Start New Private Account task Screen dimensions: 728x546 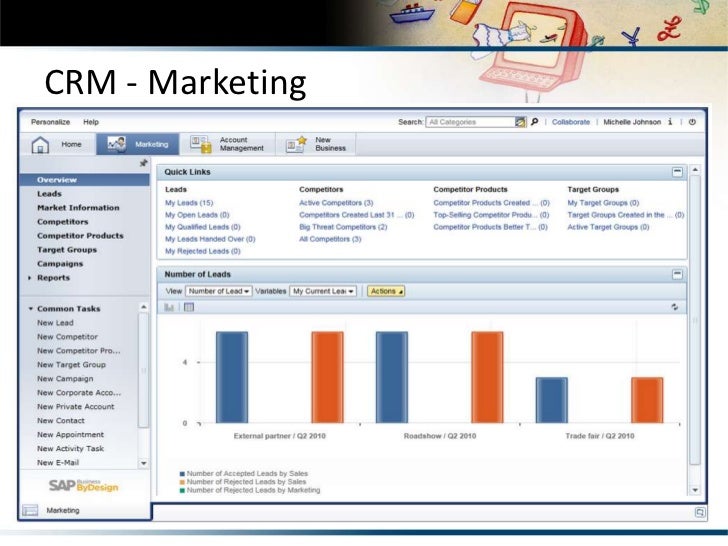coord(76,406)
